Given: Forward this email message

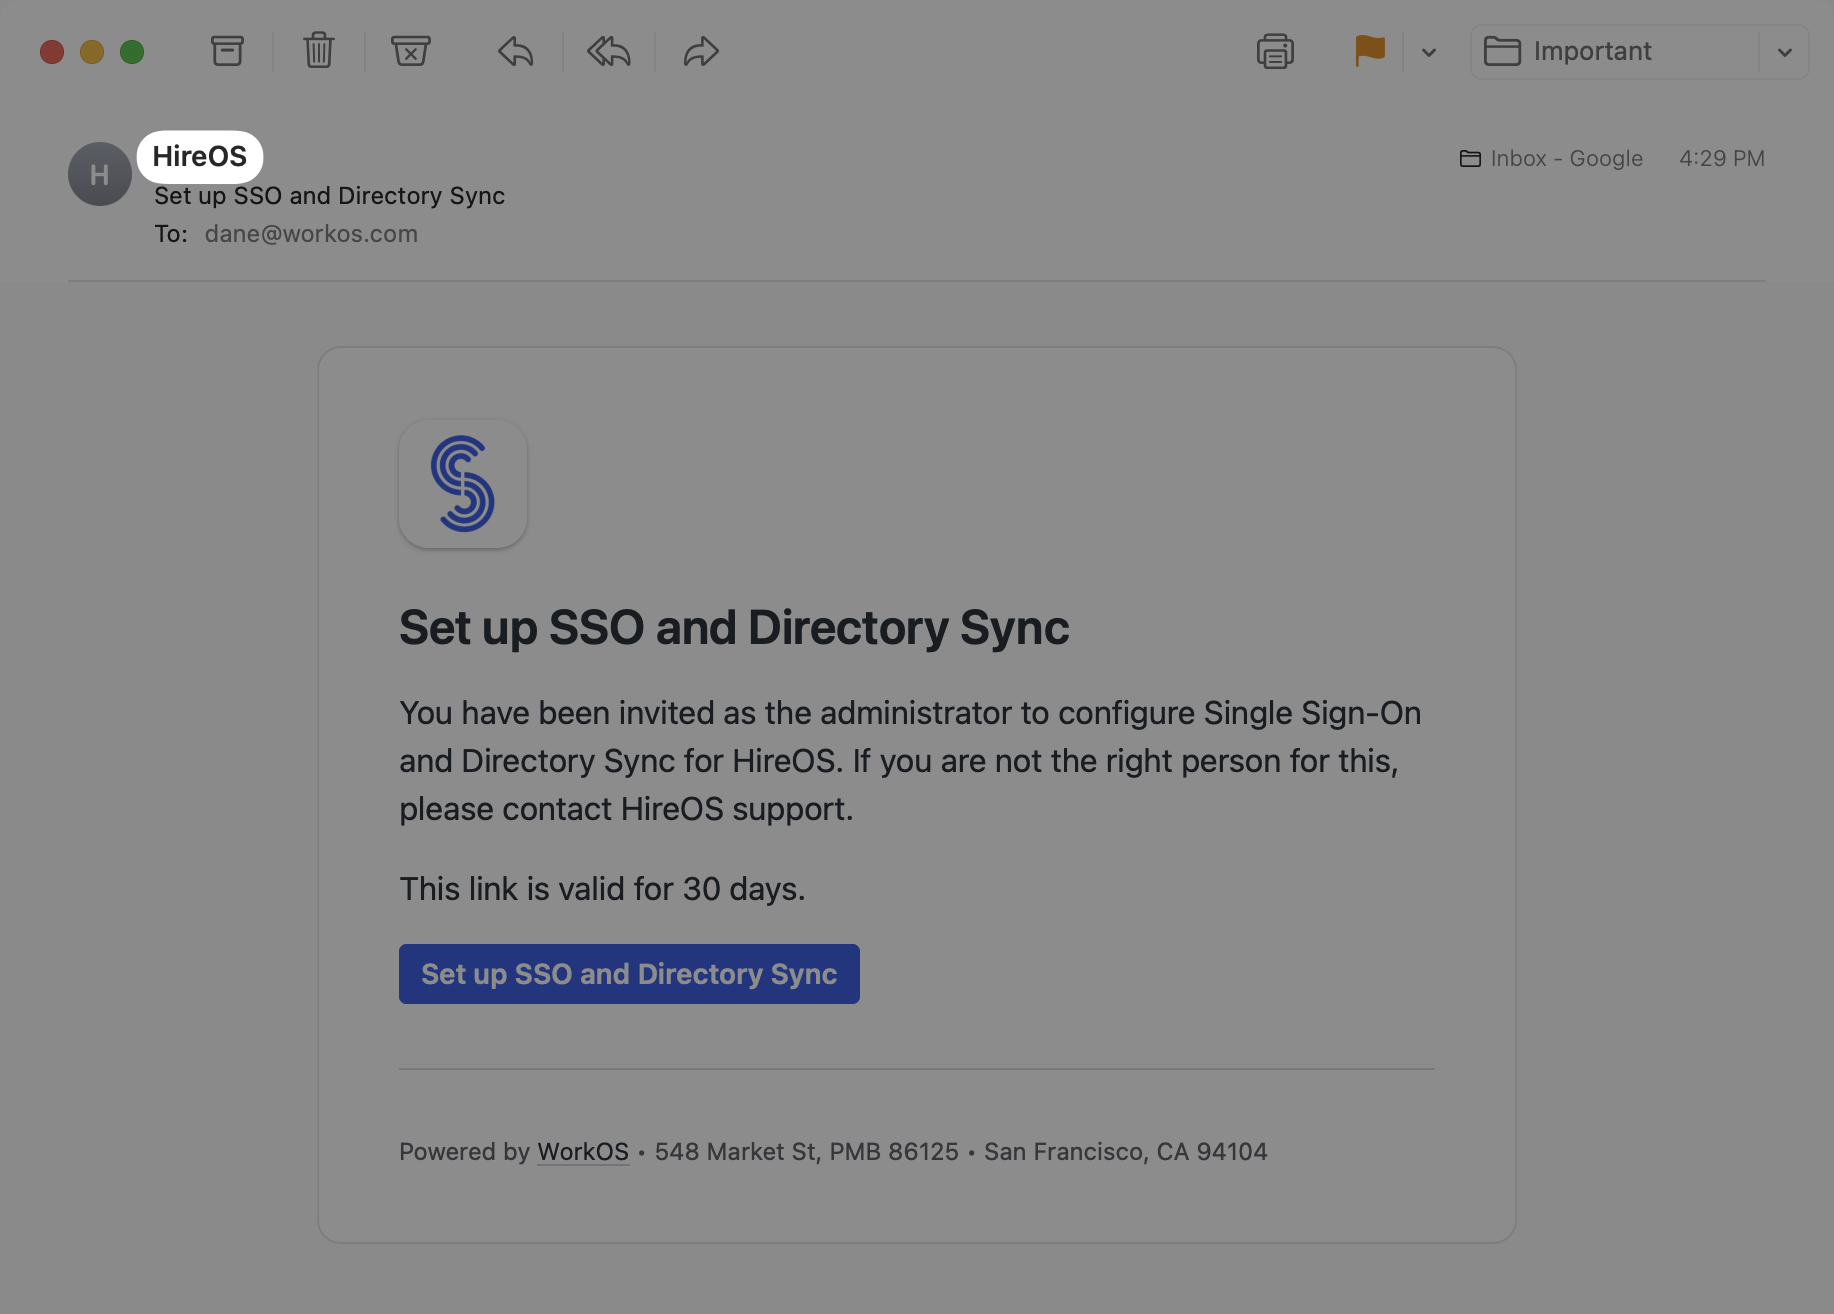Looking at the screenshot, I should click(x=701, y=51).
